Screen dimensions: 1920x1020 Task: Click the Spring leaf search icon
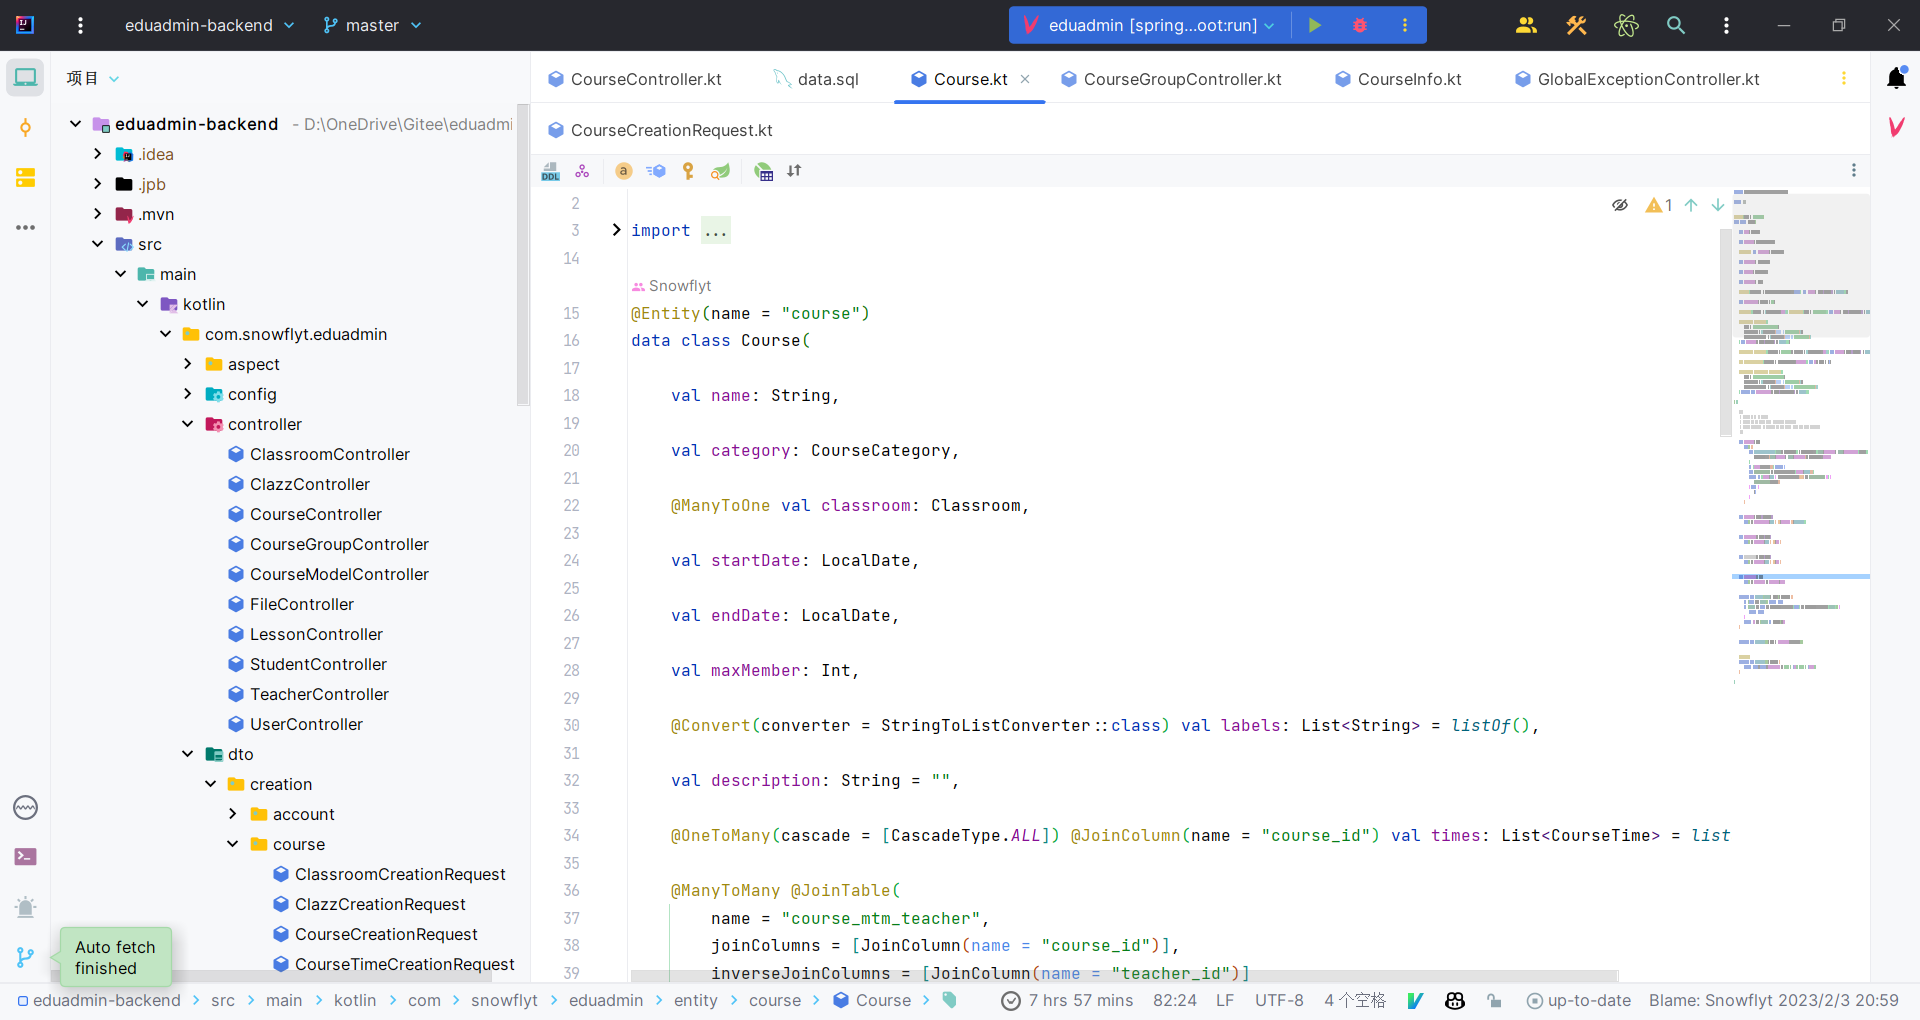point(720,171)
